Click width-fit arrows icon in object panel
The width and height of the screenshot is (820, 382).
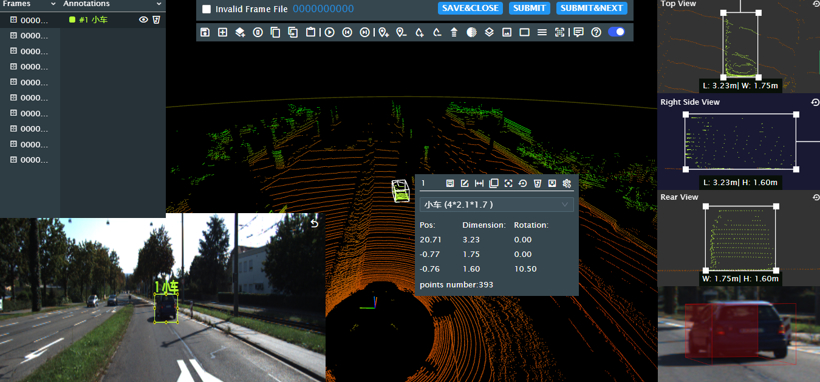[x=479, y=183]
